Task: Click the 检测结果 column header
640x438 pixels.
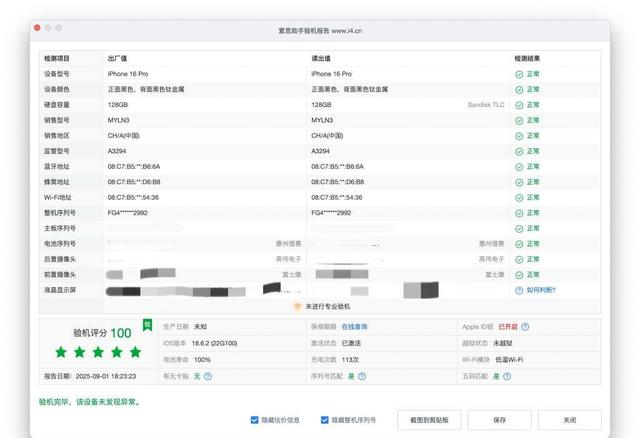Action: [x=527, y=58]
